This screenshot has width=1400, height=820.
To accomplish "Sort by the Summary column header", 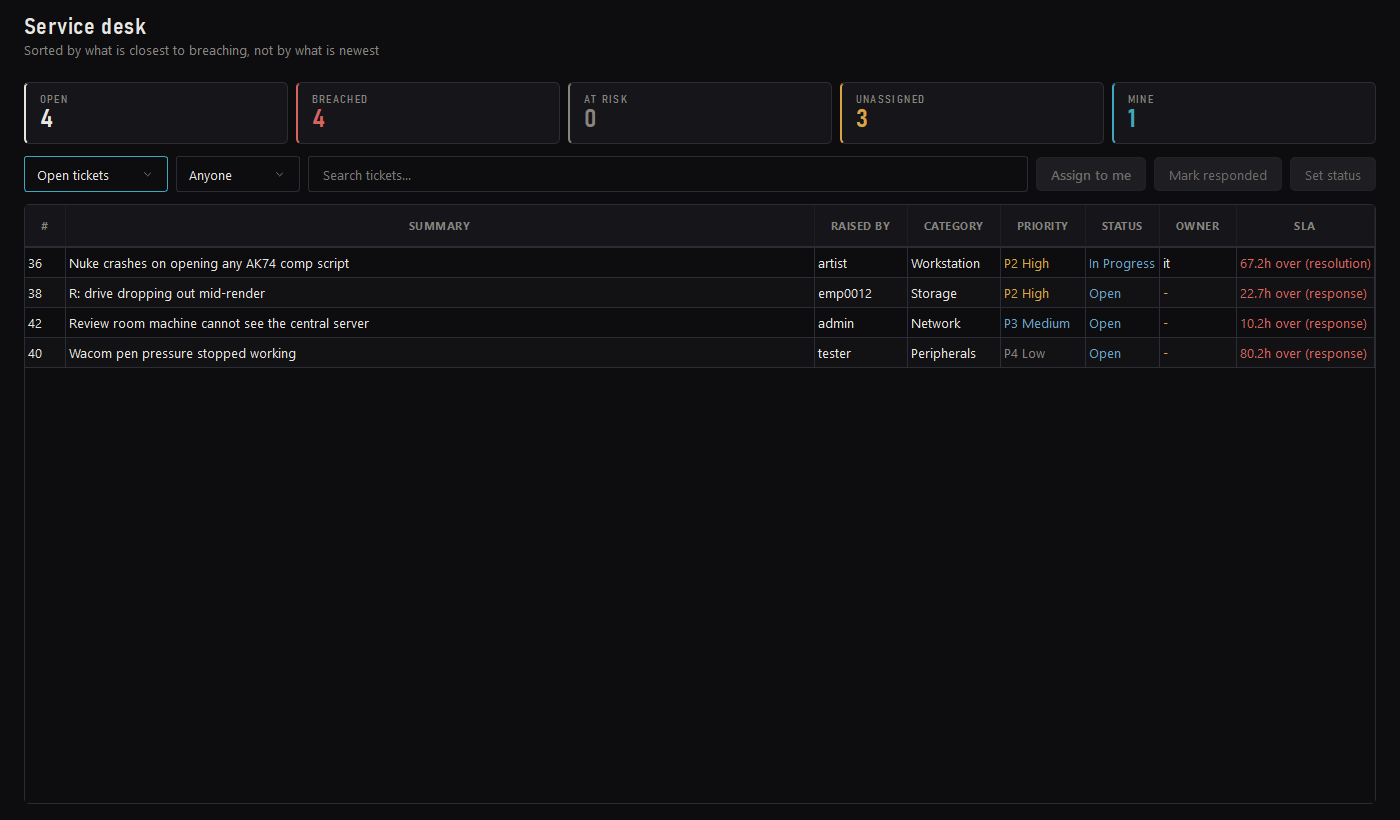I will (x=440, y=226).
